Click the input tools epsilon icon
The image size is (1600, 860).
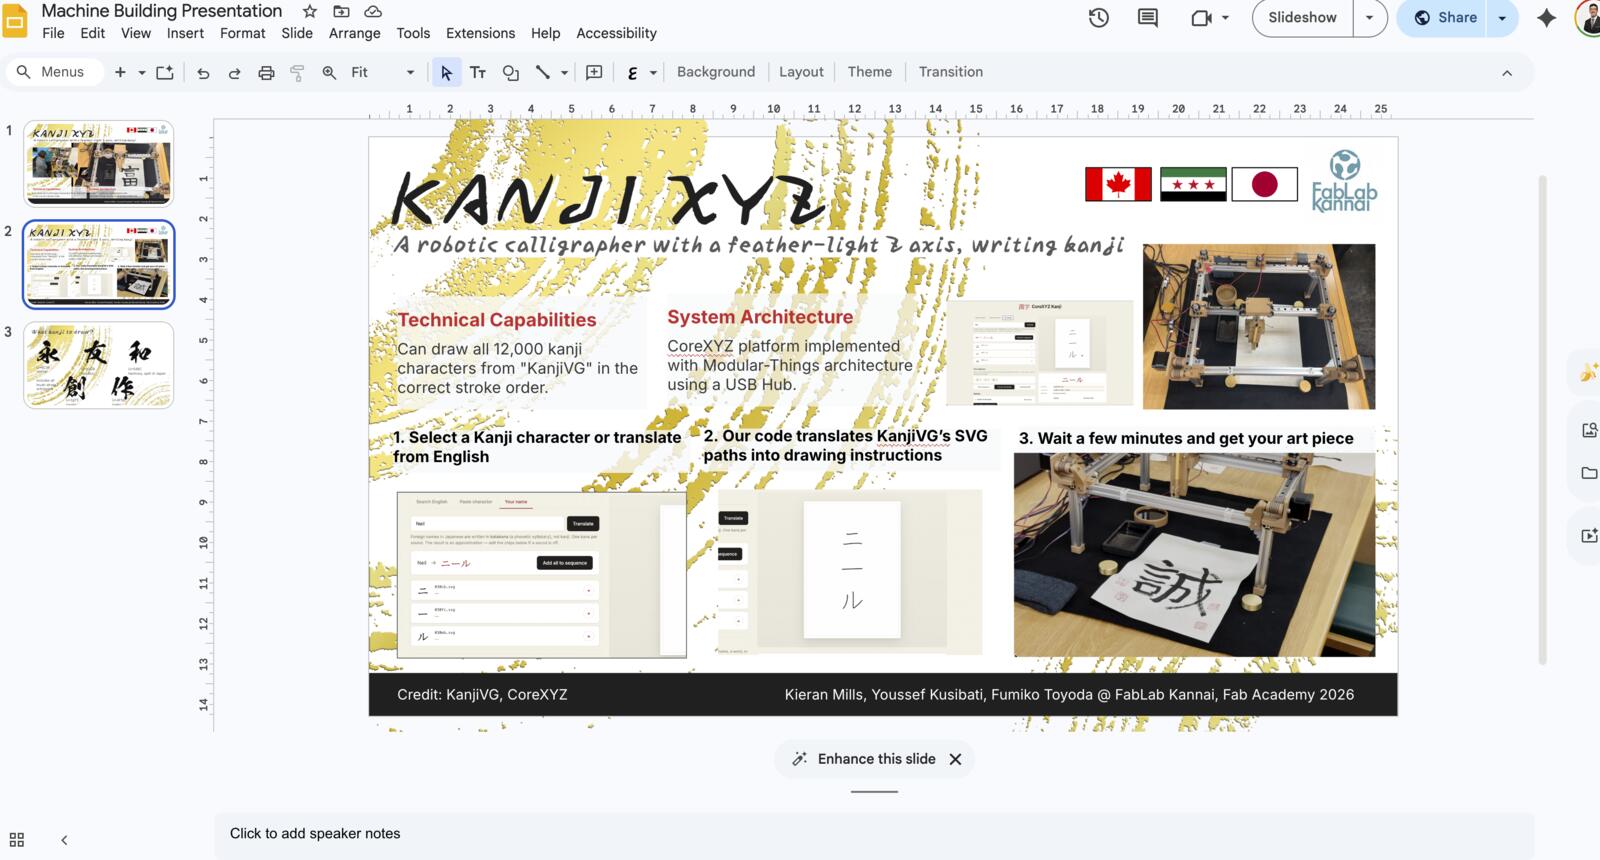coord(632,72)
